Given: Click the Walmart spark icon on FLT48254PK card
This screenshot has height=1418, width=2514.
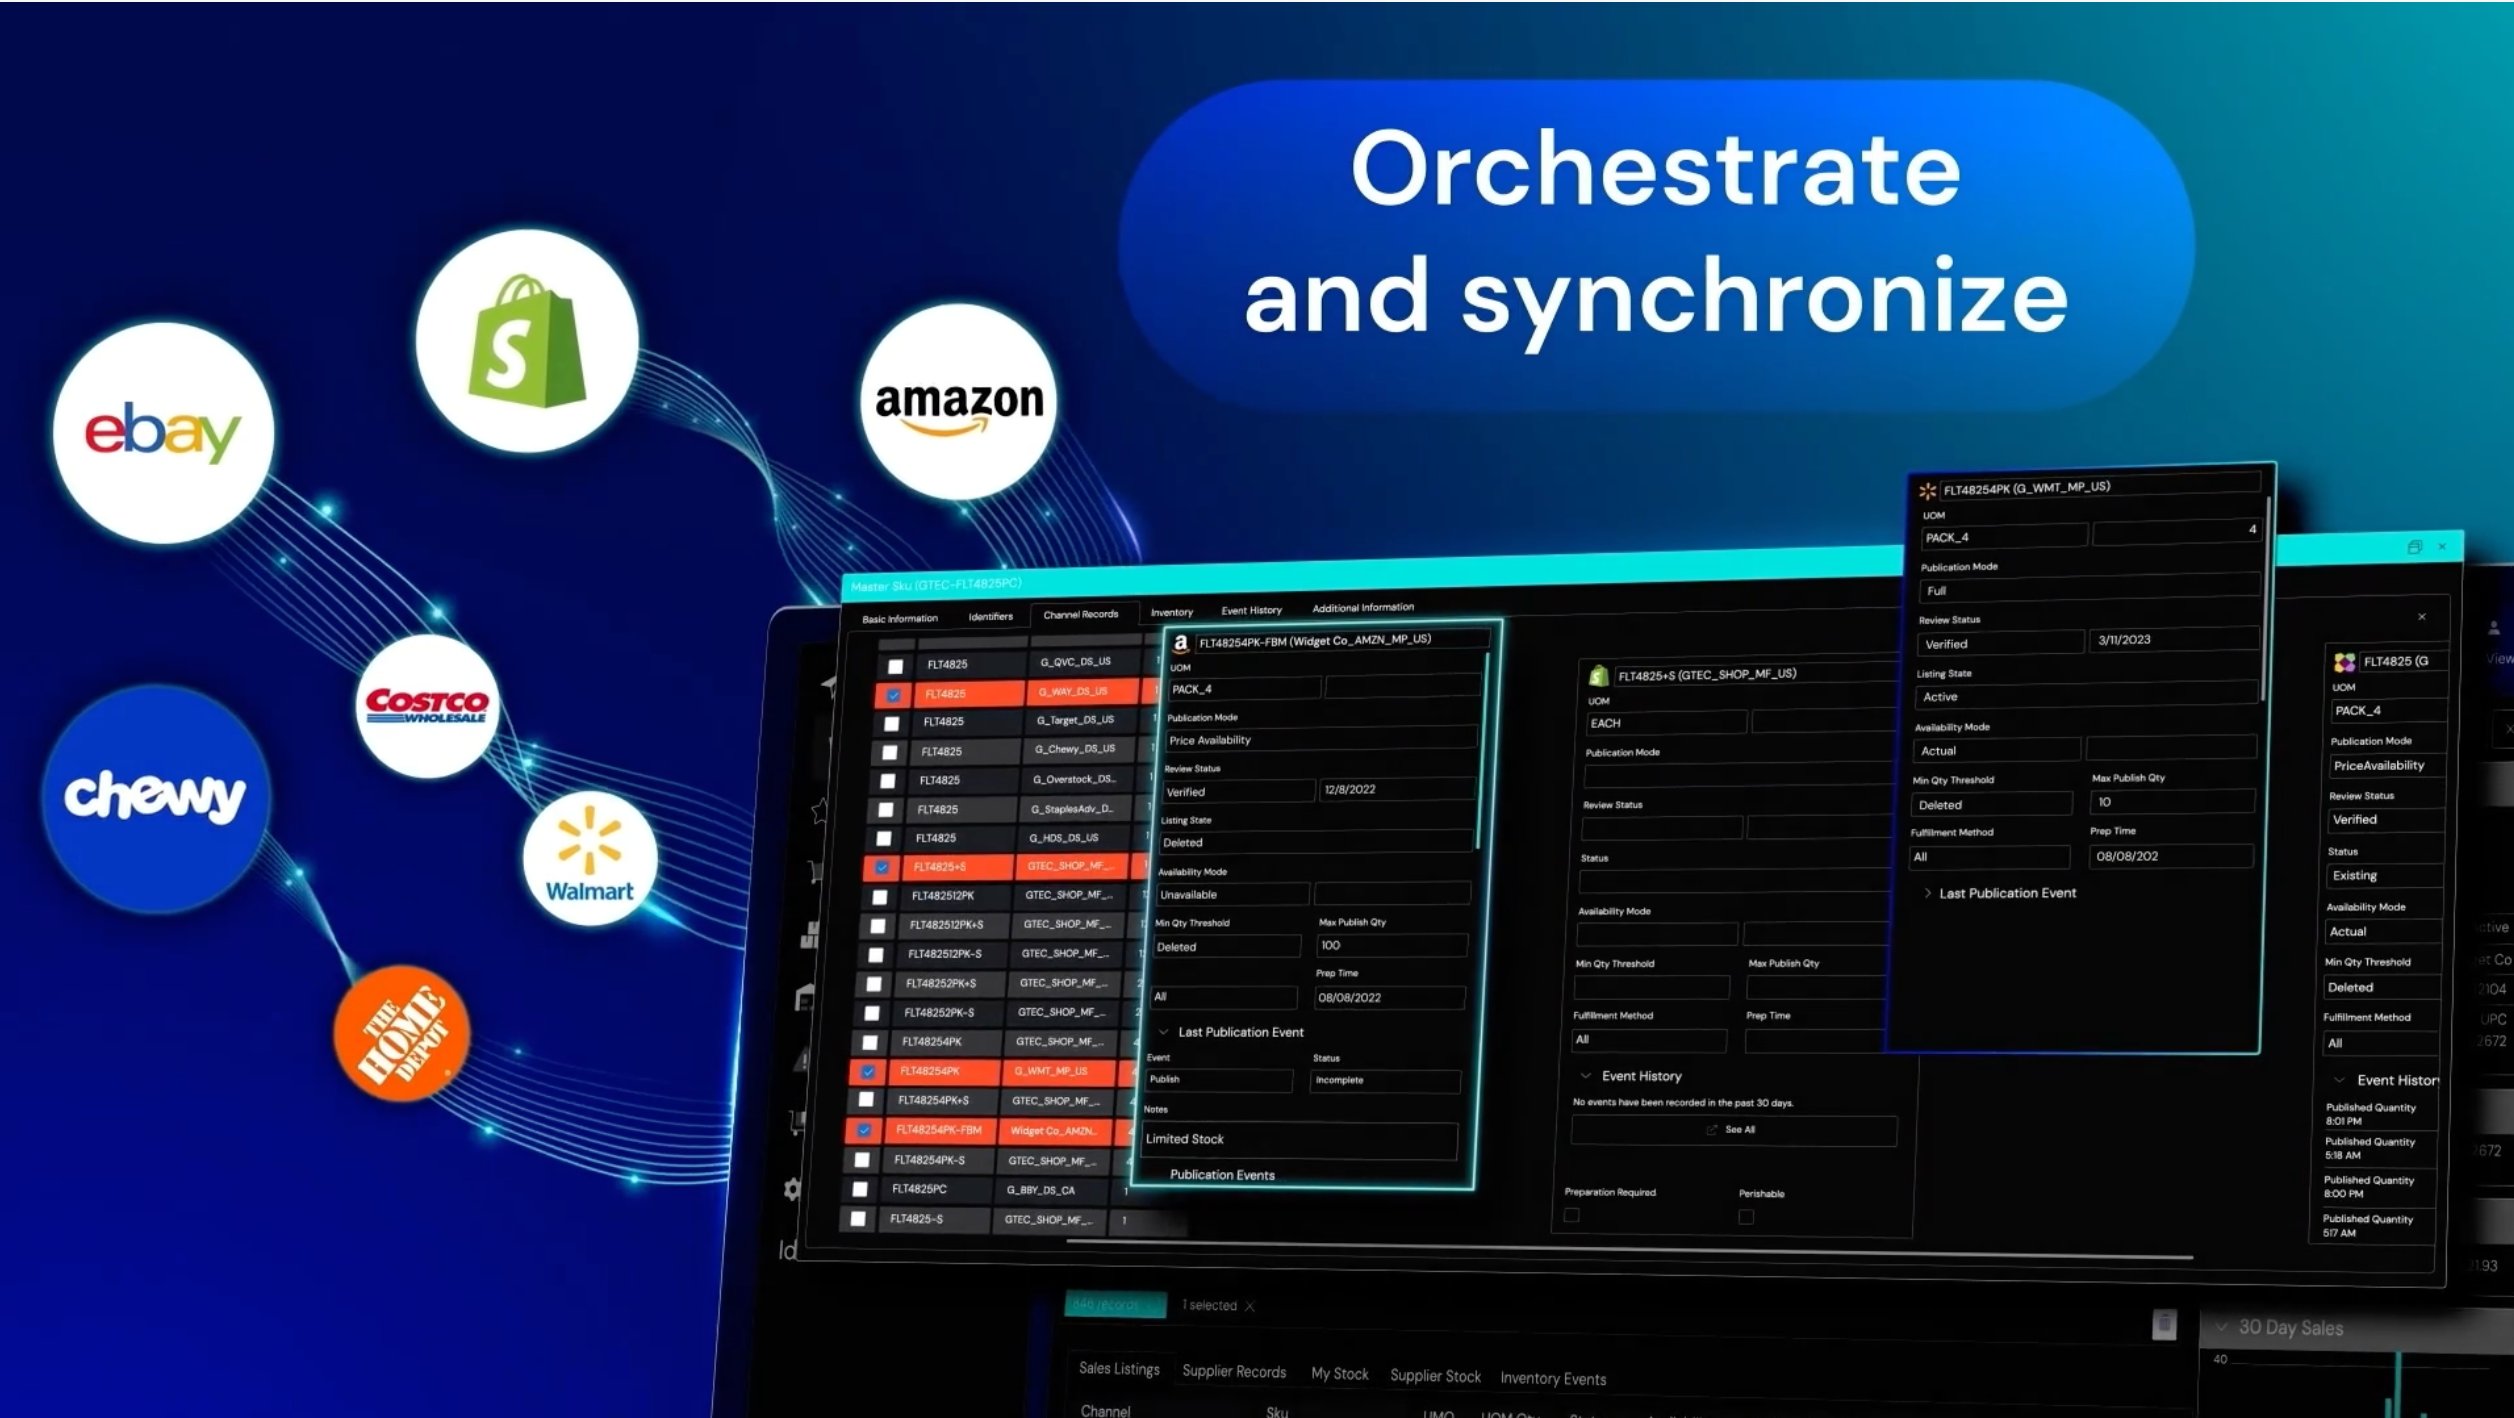Looking at the screenshot, I should 1927,490.
